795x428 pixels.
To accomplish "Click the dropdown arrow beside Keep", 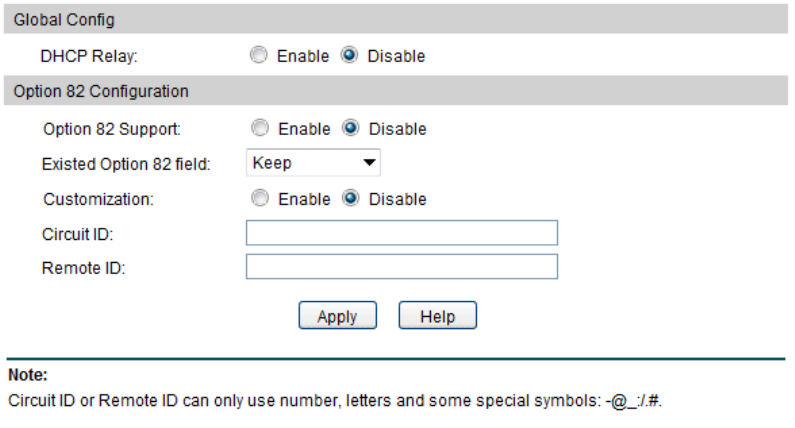I will click(369, 162).
